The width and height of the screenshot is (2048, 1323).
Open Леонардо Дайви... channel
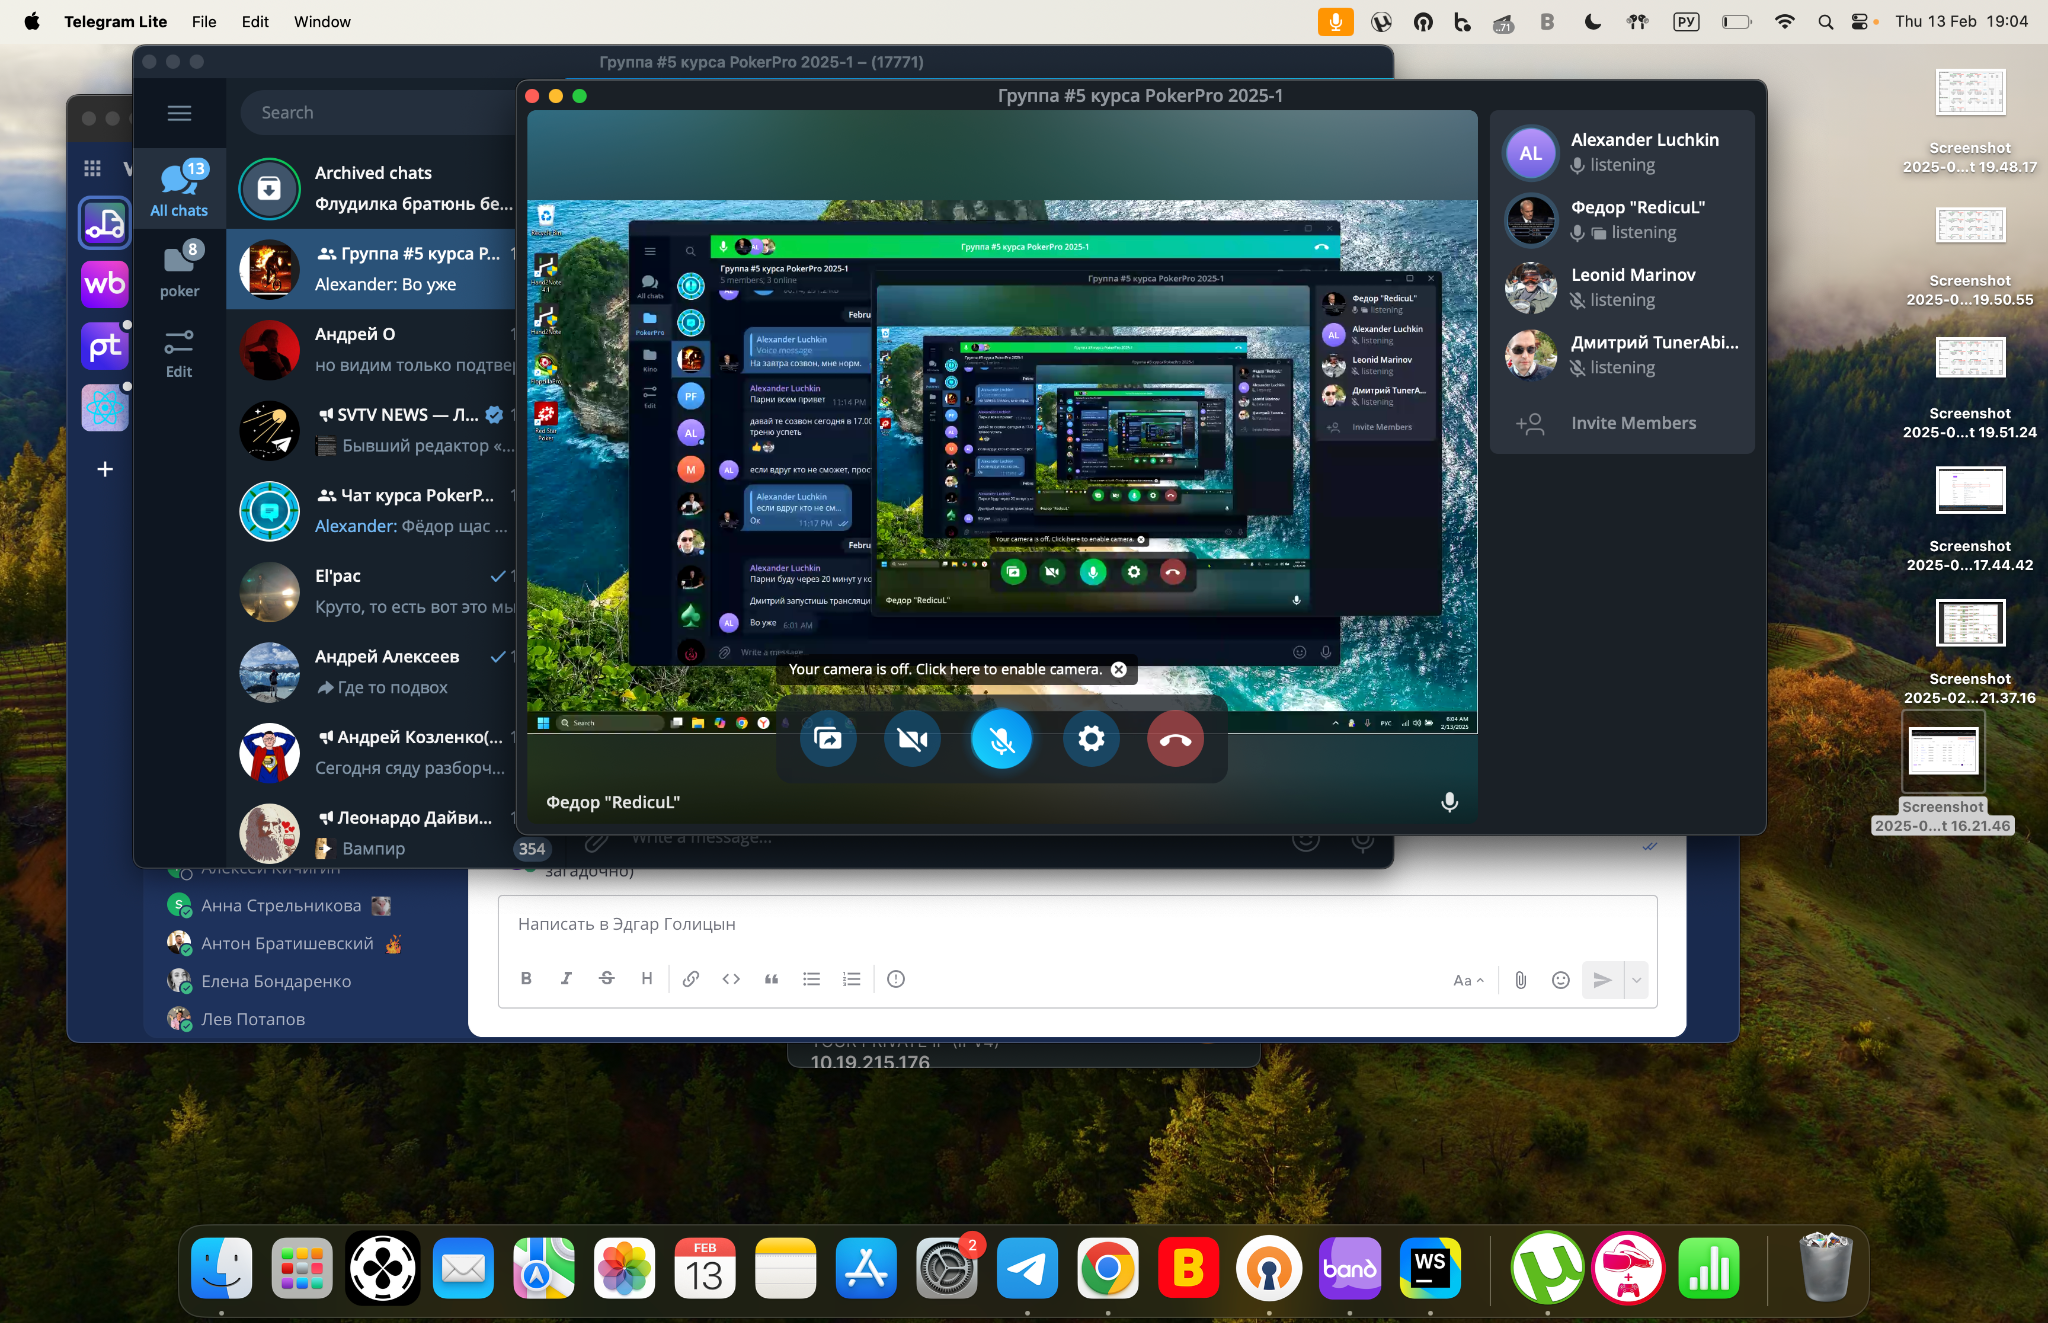[372, 833]
